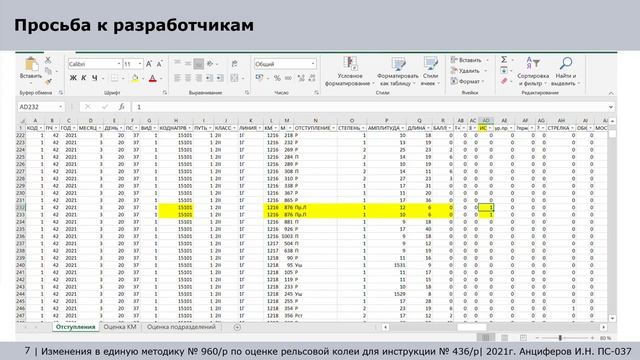
Task: Toggle bottom vertical alignment button
Action: click(x=198, y=64)
